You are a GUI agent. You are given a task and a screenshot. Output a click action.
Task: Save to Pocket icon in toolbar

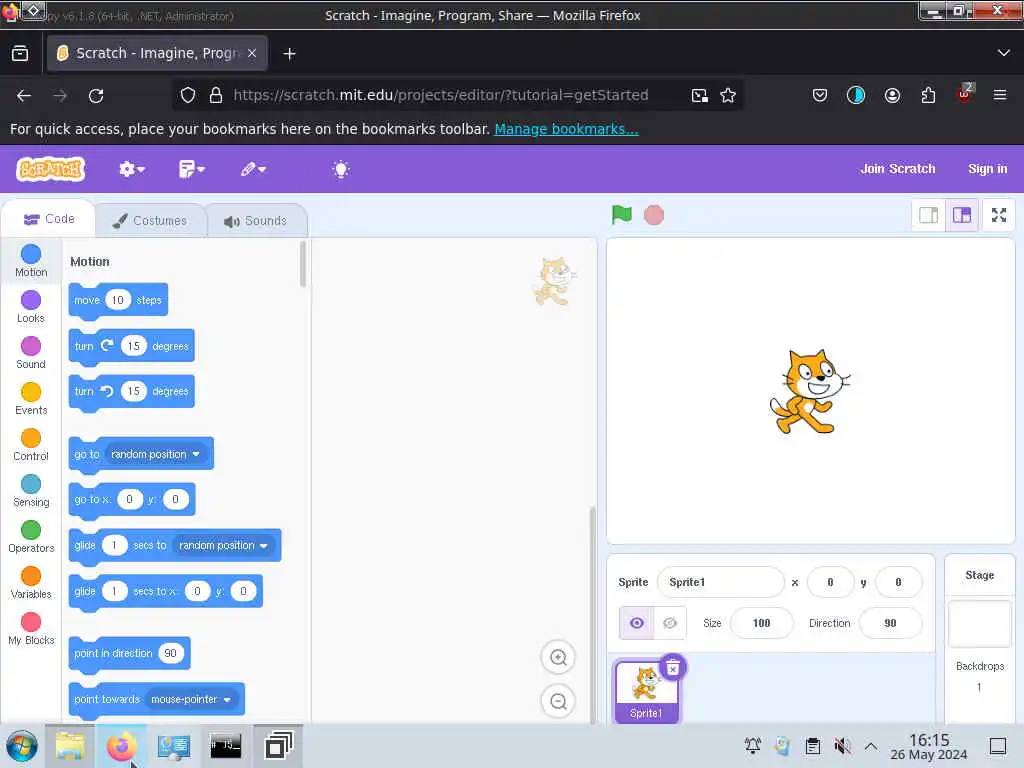tap(820, 95)
